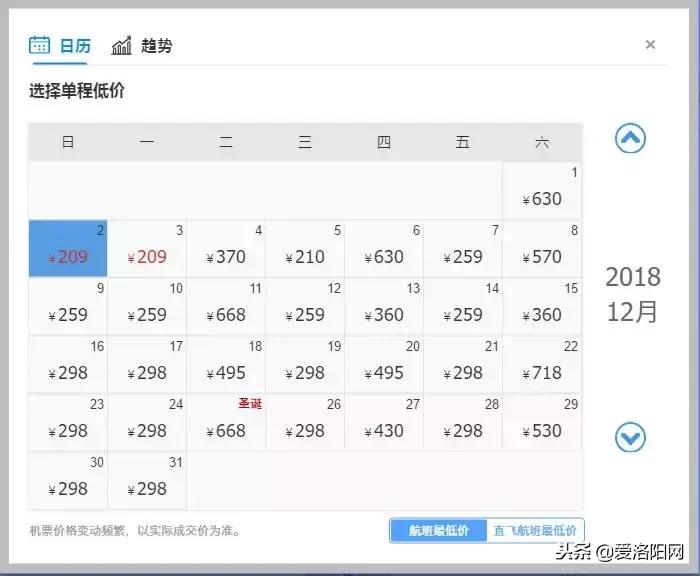The width and height of the screenshot is (700, 576).
Task: Click the trend chart icon
Action: point(121,46)
